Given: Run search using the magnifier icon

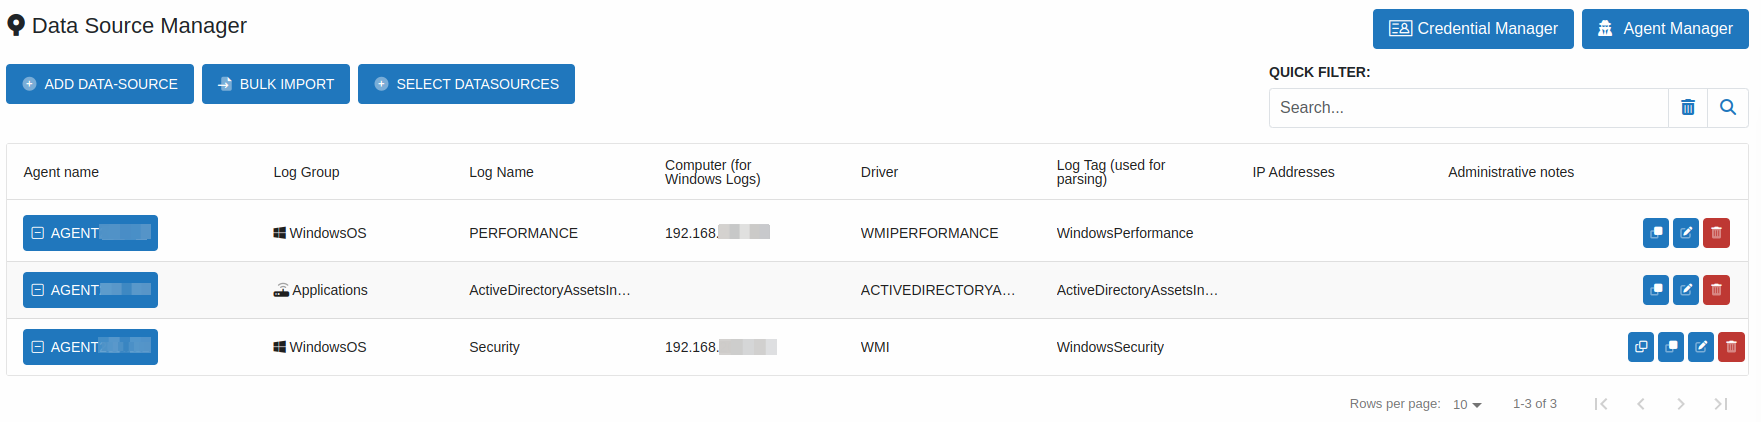Looking at the screenshot, I should pyautogui.click(x=1728, y=108).
